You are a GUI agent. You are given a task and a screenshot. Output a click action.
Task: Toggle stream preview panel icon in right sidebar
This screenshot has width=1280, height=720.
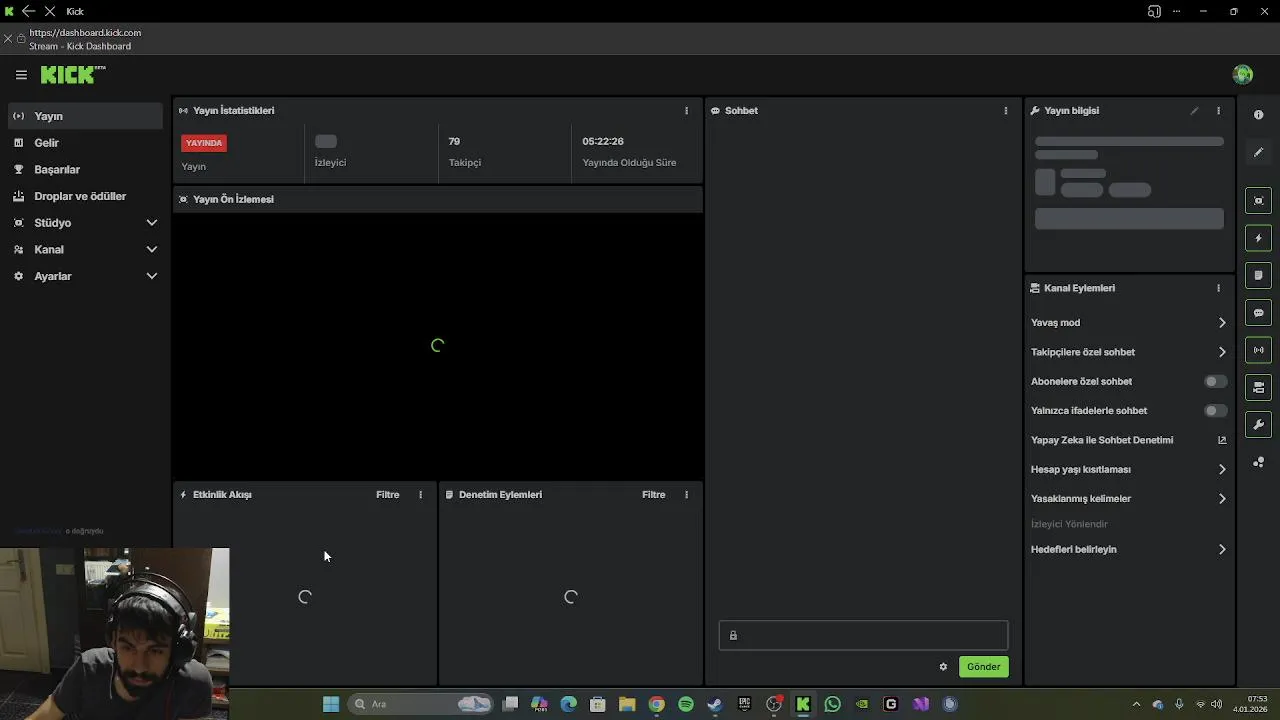(1259, 201)
